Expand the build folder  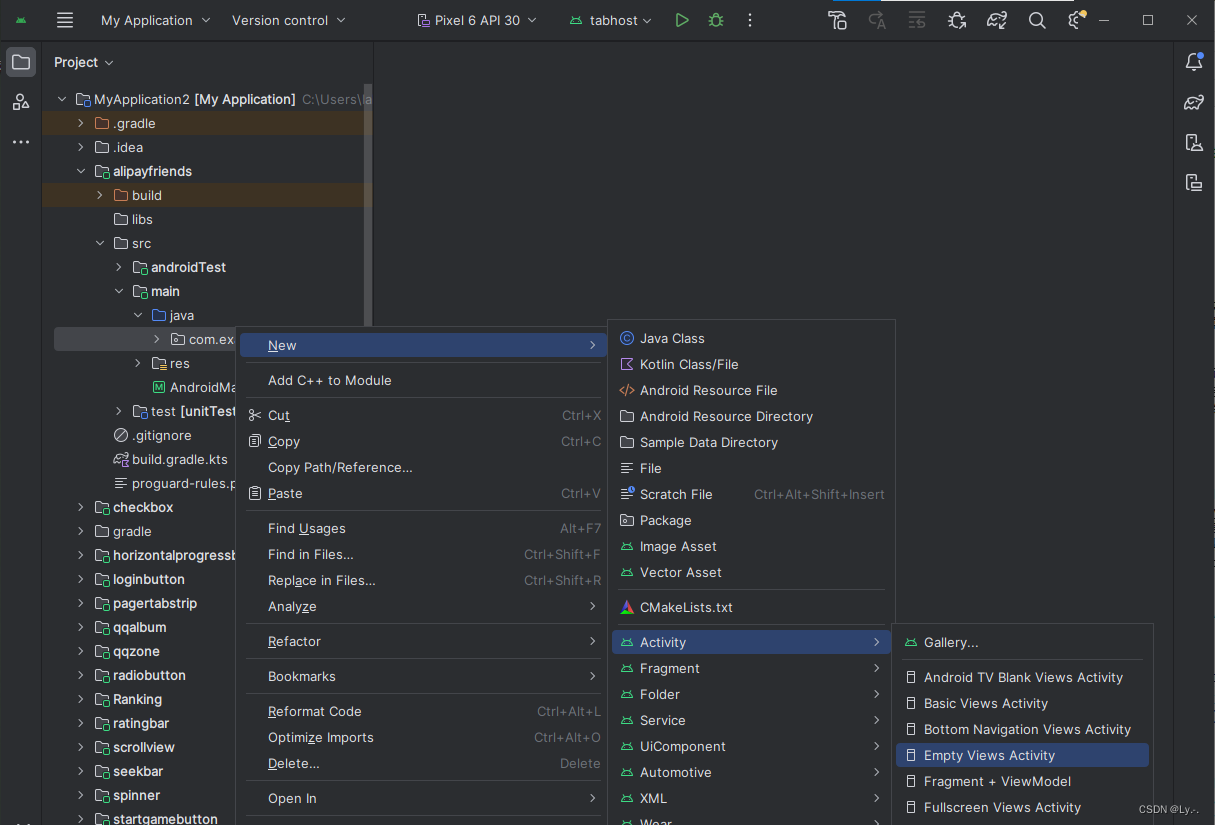point(100,195)
